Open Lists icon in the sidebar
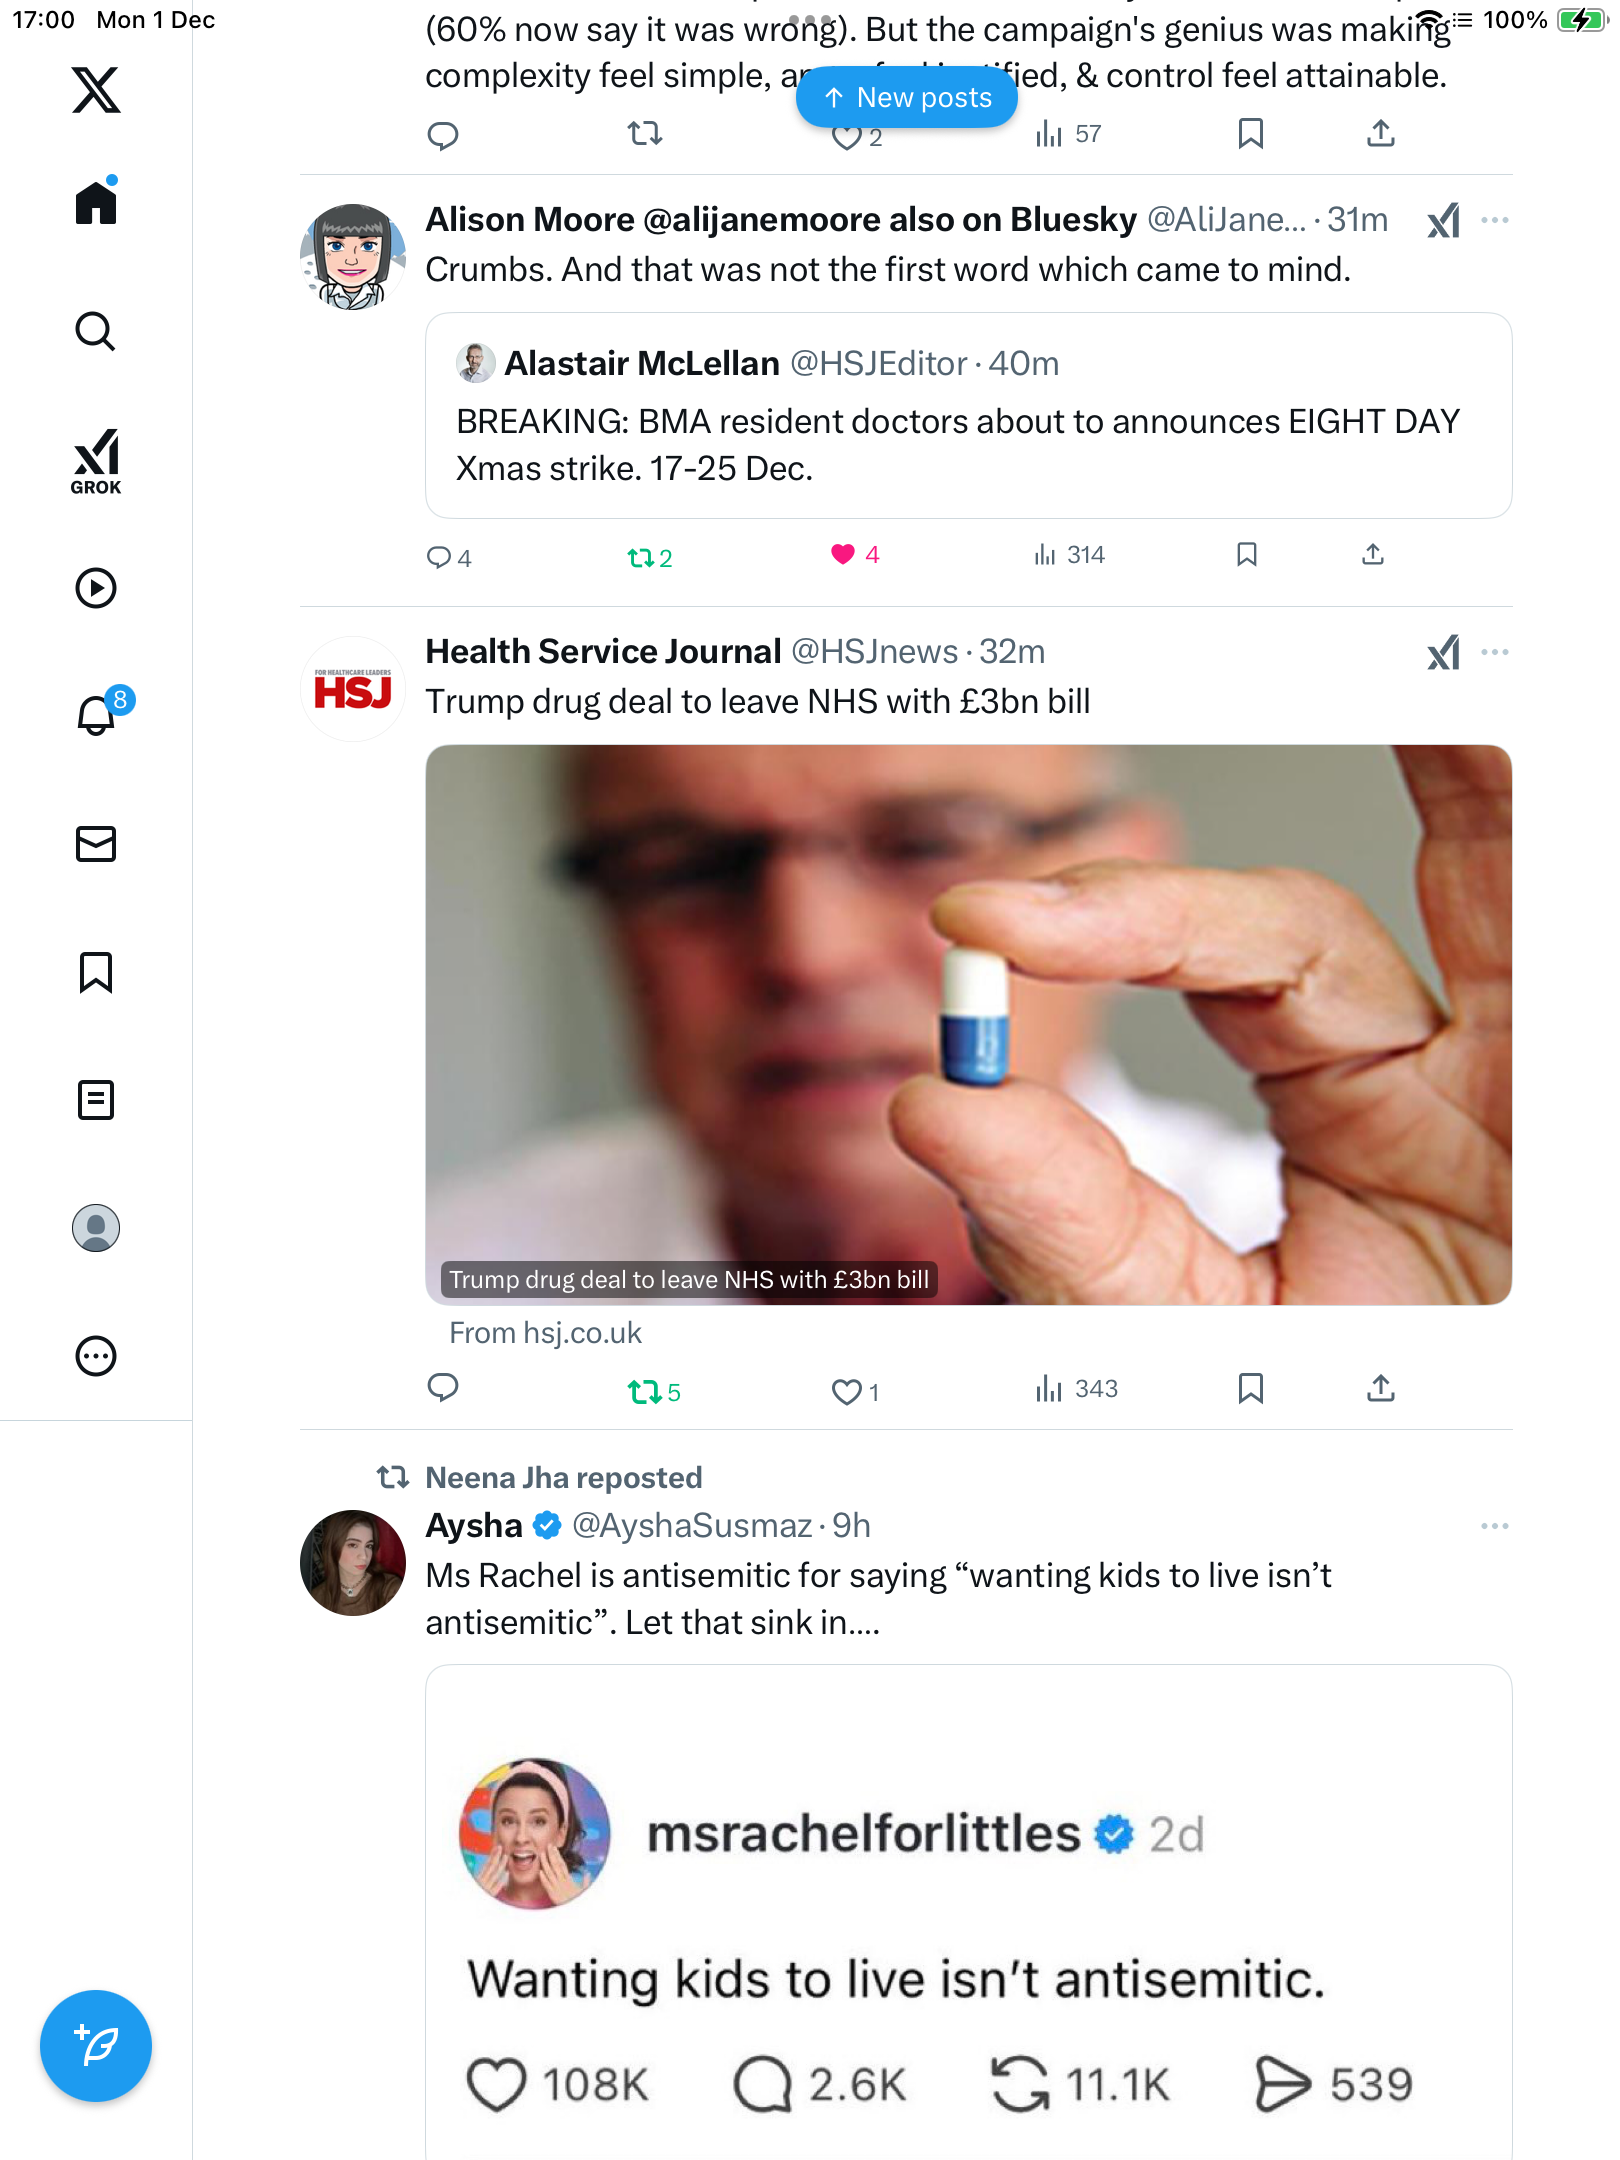The height and width of the screenshot is (2160, 1620). (x=96, y=1100)
